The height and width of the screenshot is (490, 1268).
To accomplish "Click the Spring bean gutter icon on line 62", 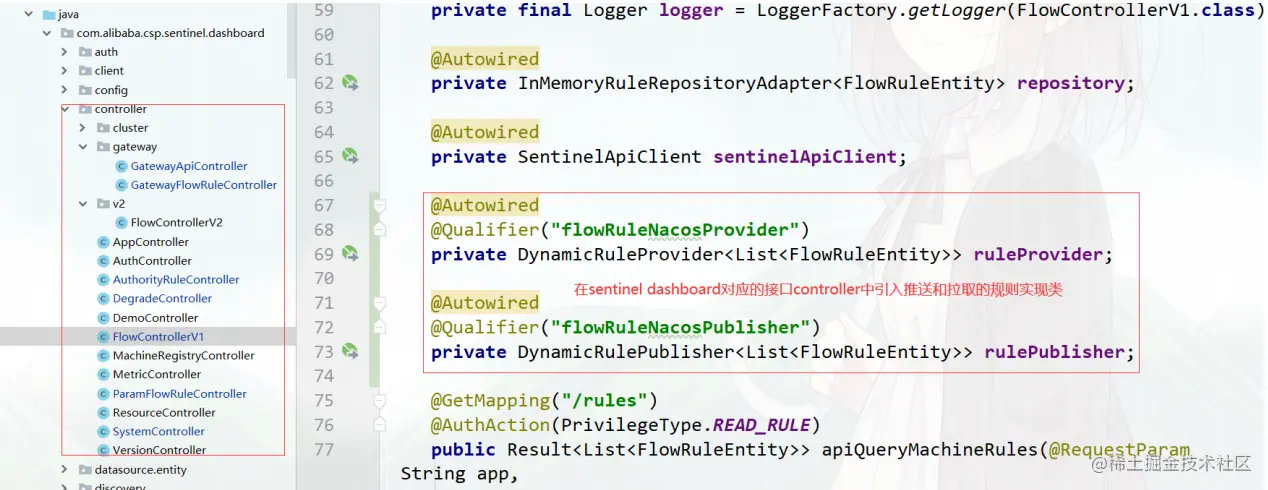I will pyautogui.click(x=350, y=83).
